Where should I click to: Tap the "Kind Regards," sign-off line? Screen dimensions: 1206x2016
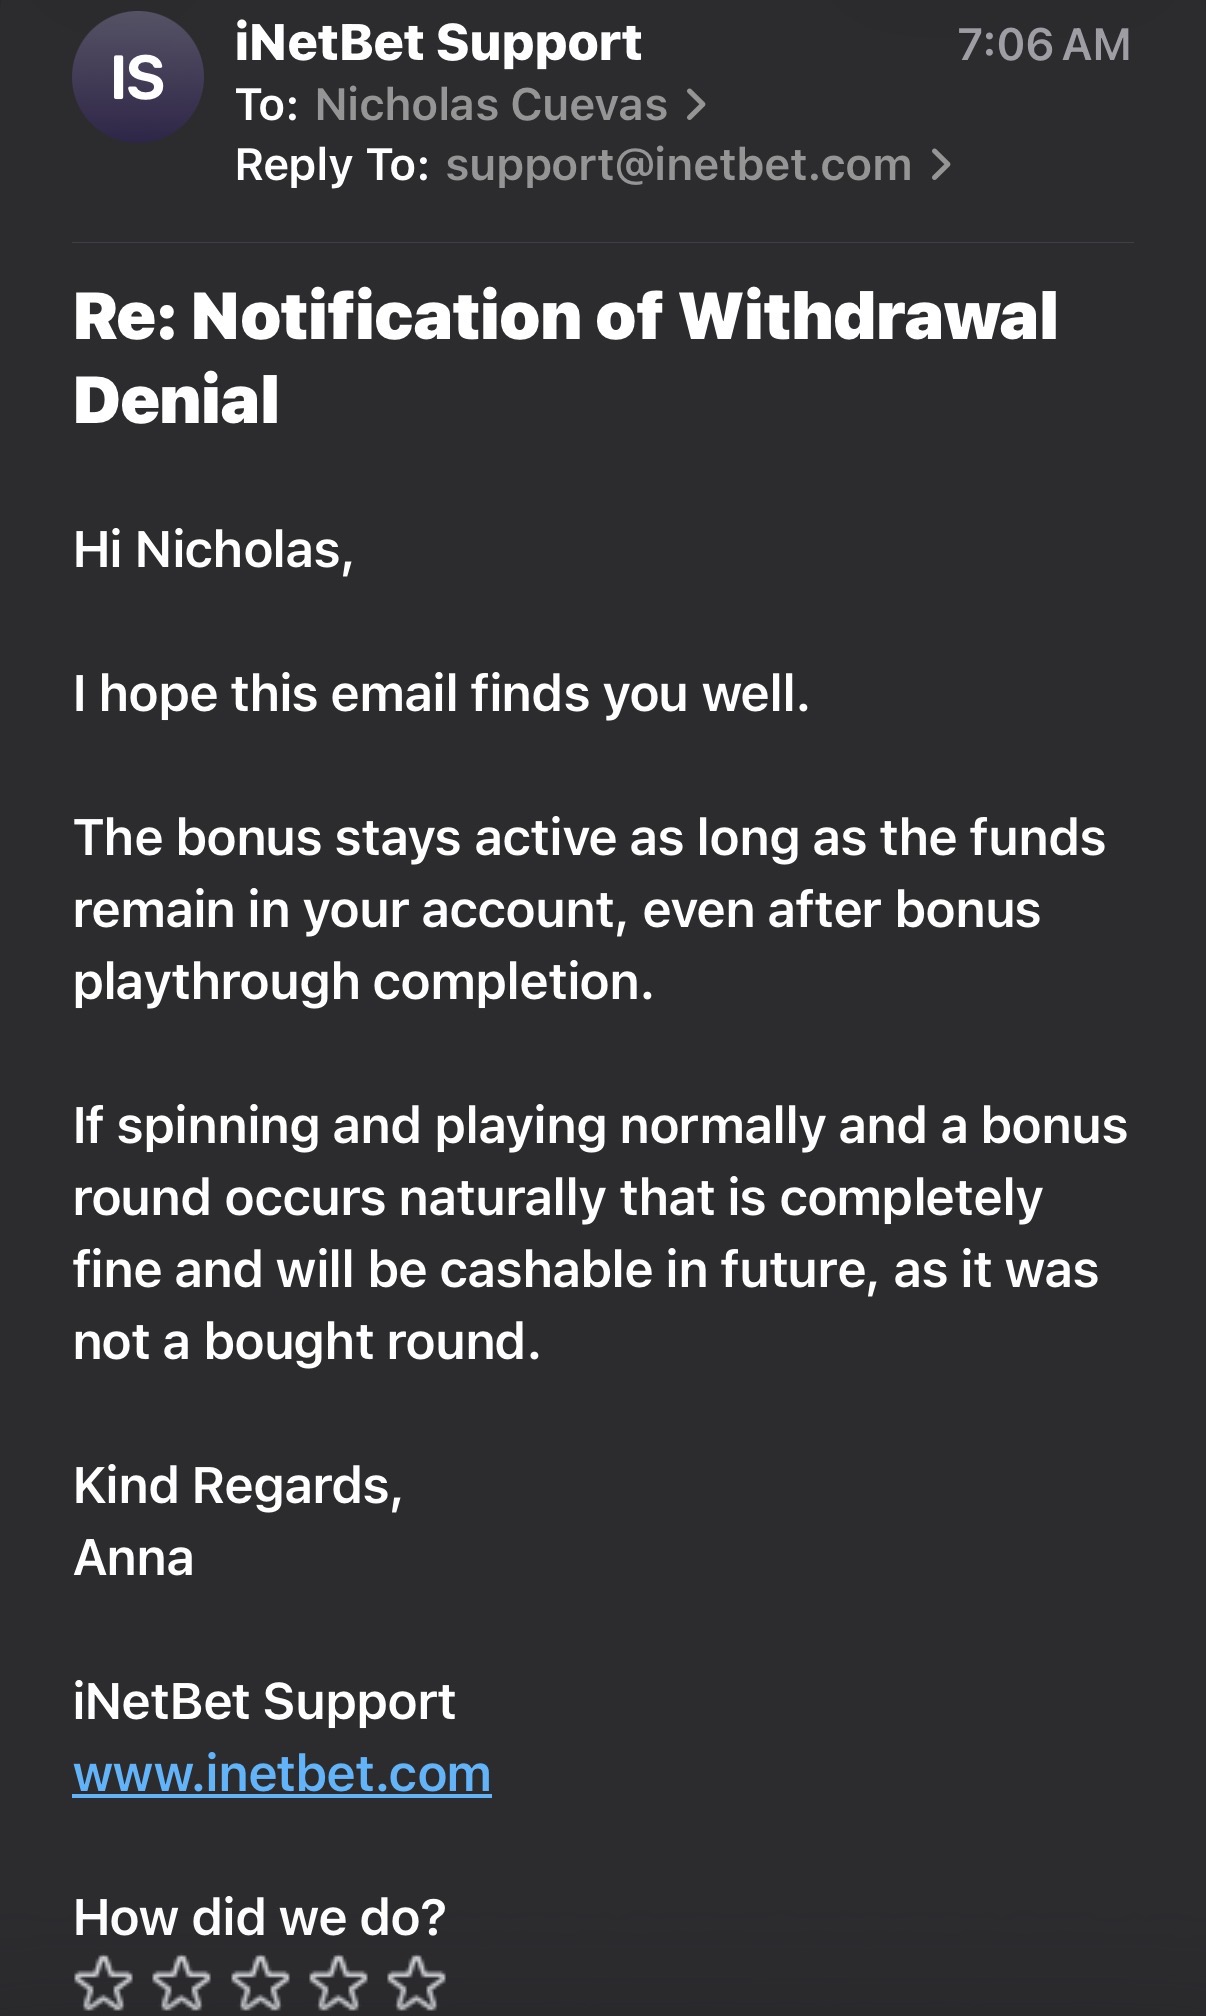click(238, 1485)
